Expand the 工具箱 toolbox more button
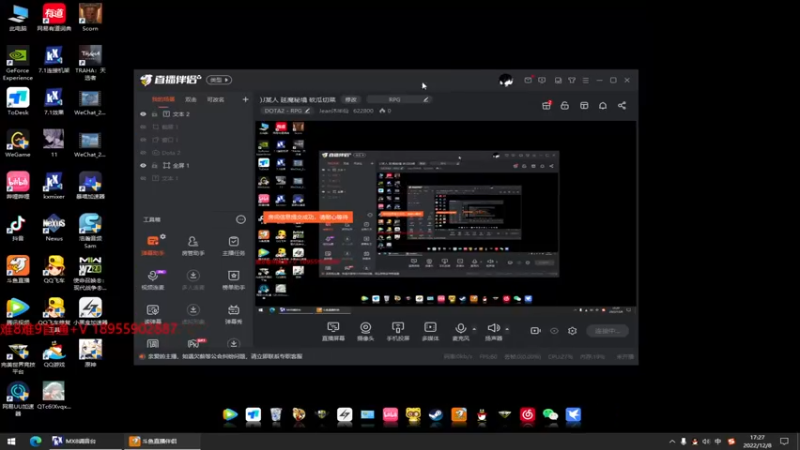 click(241, 219)
